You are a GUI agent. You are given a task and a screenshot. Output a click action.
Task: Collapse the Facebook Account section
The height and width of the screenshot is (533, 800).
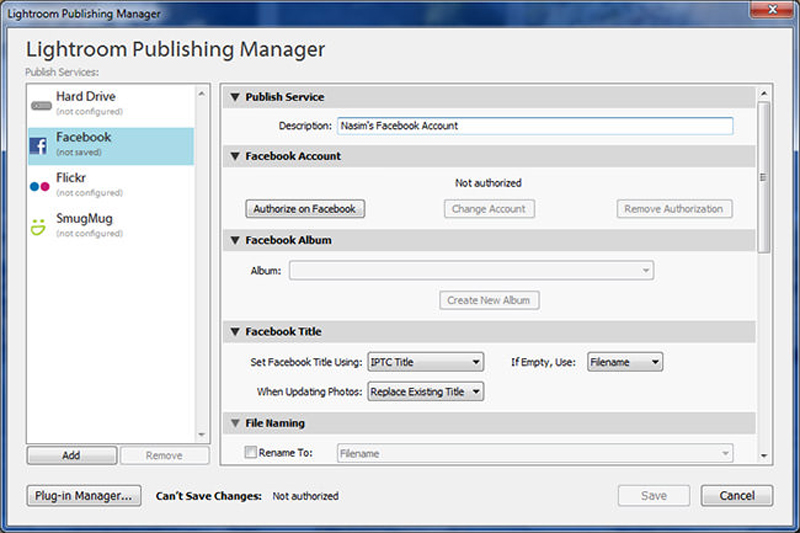[235, 157]
